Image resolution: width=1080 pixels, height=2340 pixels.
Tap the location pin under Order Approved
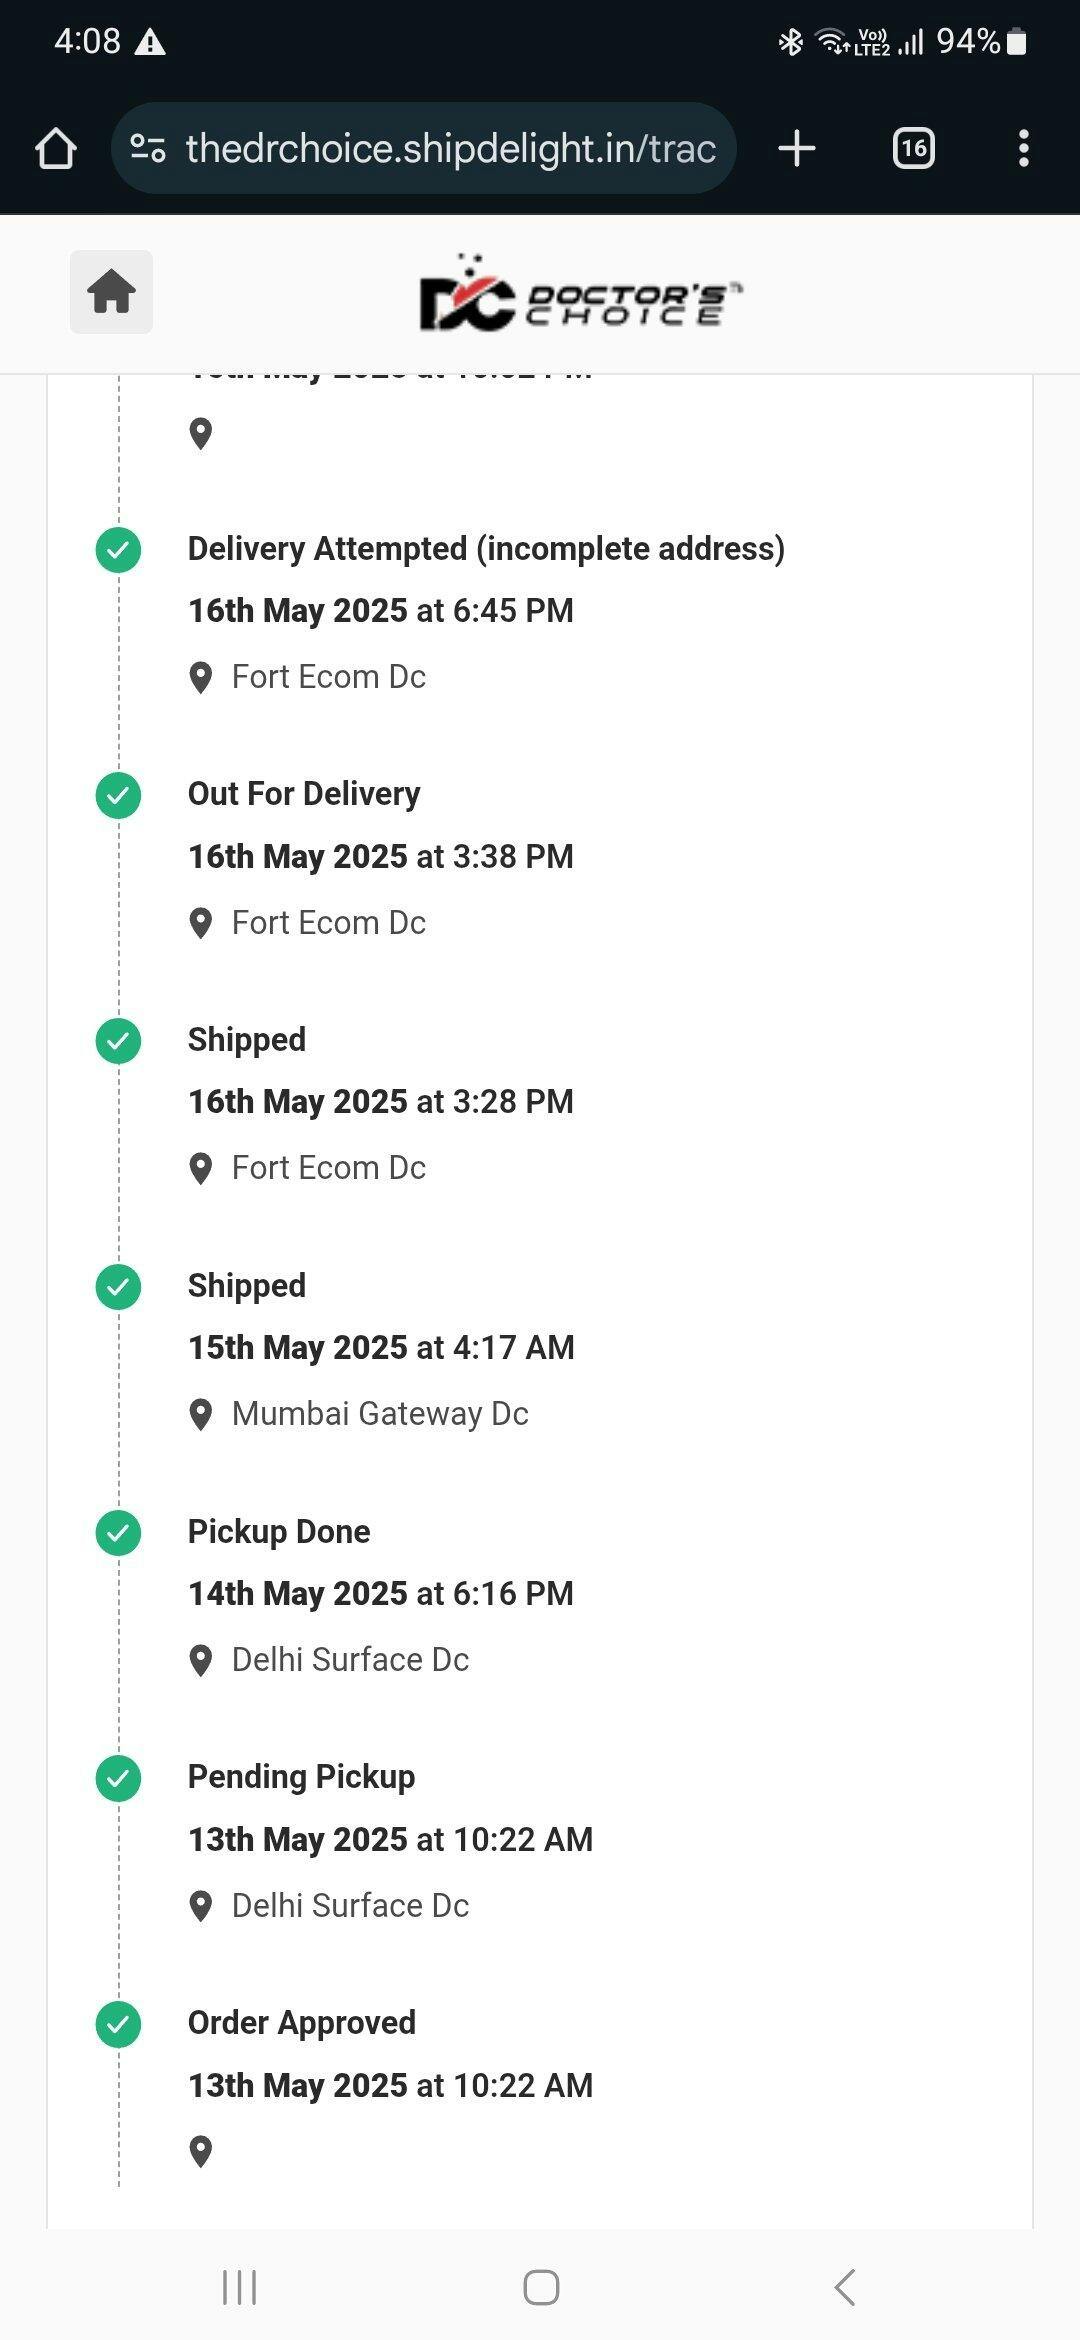[x=201, y=2151]
